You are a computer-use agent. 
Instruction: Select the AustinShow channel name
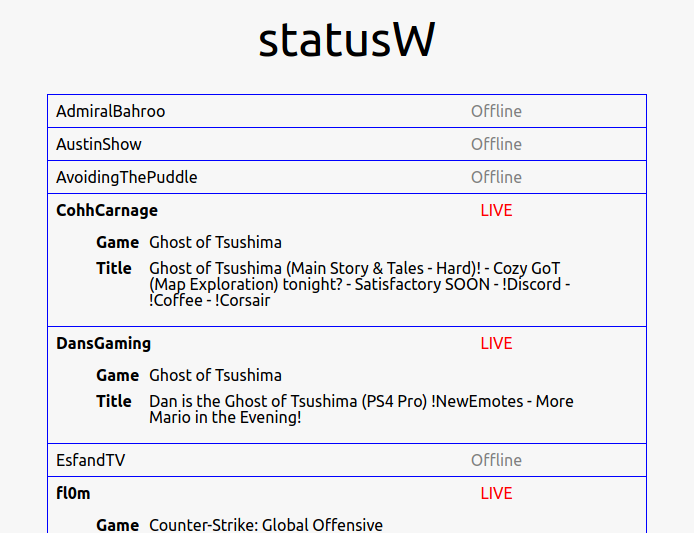click(99, 144)
